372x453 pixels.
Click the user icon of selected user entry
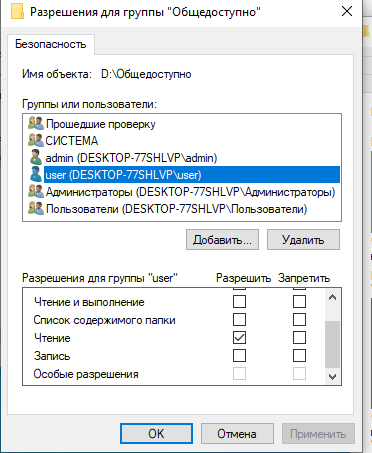coord(36,174)
